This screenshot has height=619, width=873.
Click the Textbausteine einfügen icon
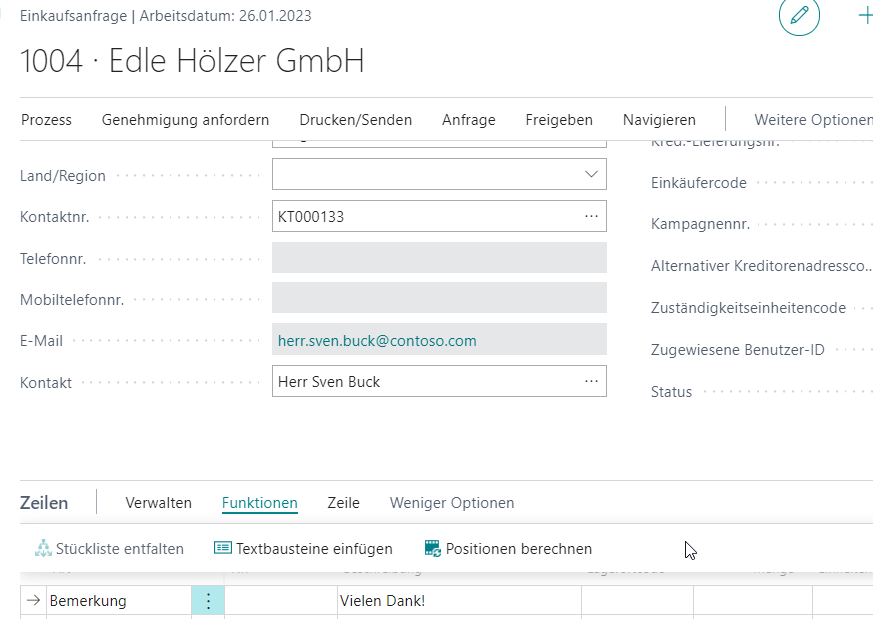coord(222,548)
